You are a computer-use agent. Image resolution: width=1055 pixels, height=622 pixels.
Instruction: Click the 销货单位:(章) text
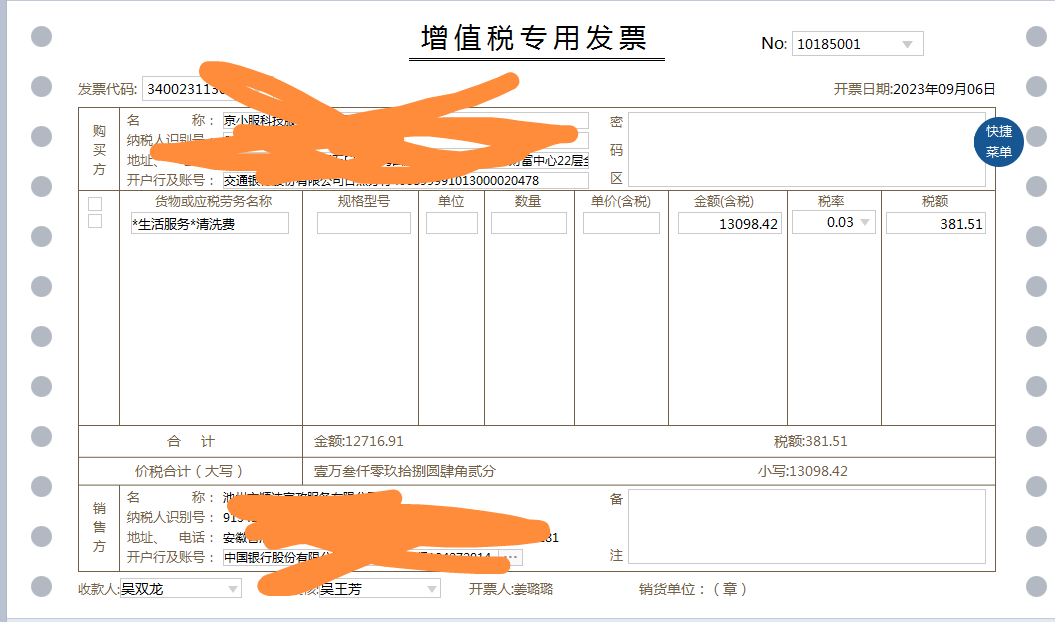tap(693, 589)
